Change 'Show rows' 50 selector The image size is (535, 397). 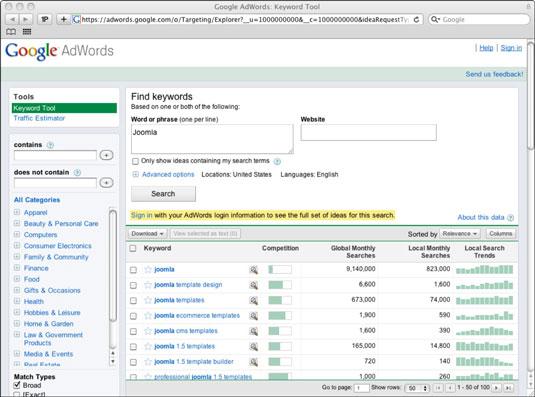tap(416, 388)
